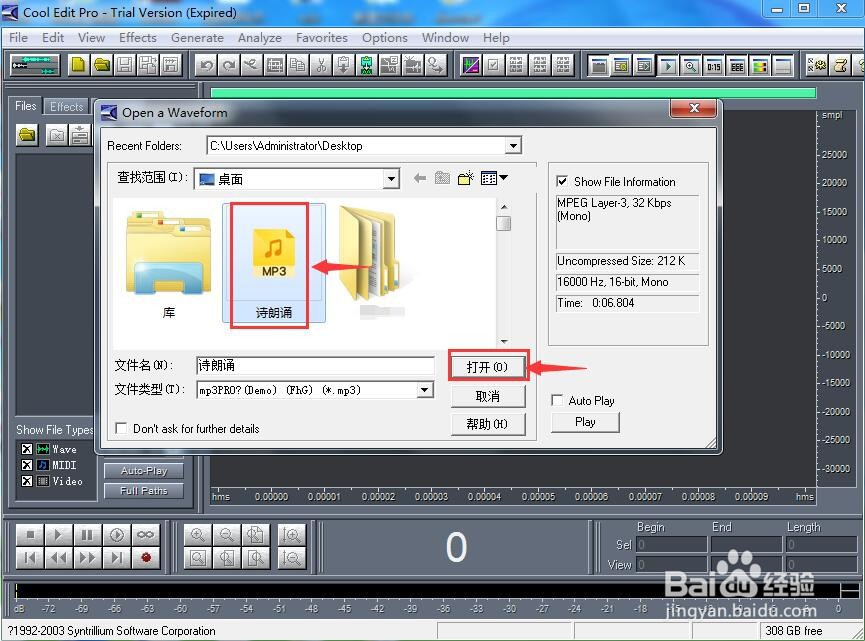Click the New file icon in toolbar
Image resolution: width=865 pixels, height=641 pixels.
click(x=78, y=66)
